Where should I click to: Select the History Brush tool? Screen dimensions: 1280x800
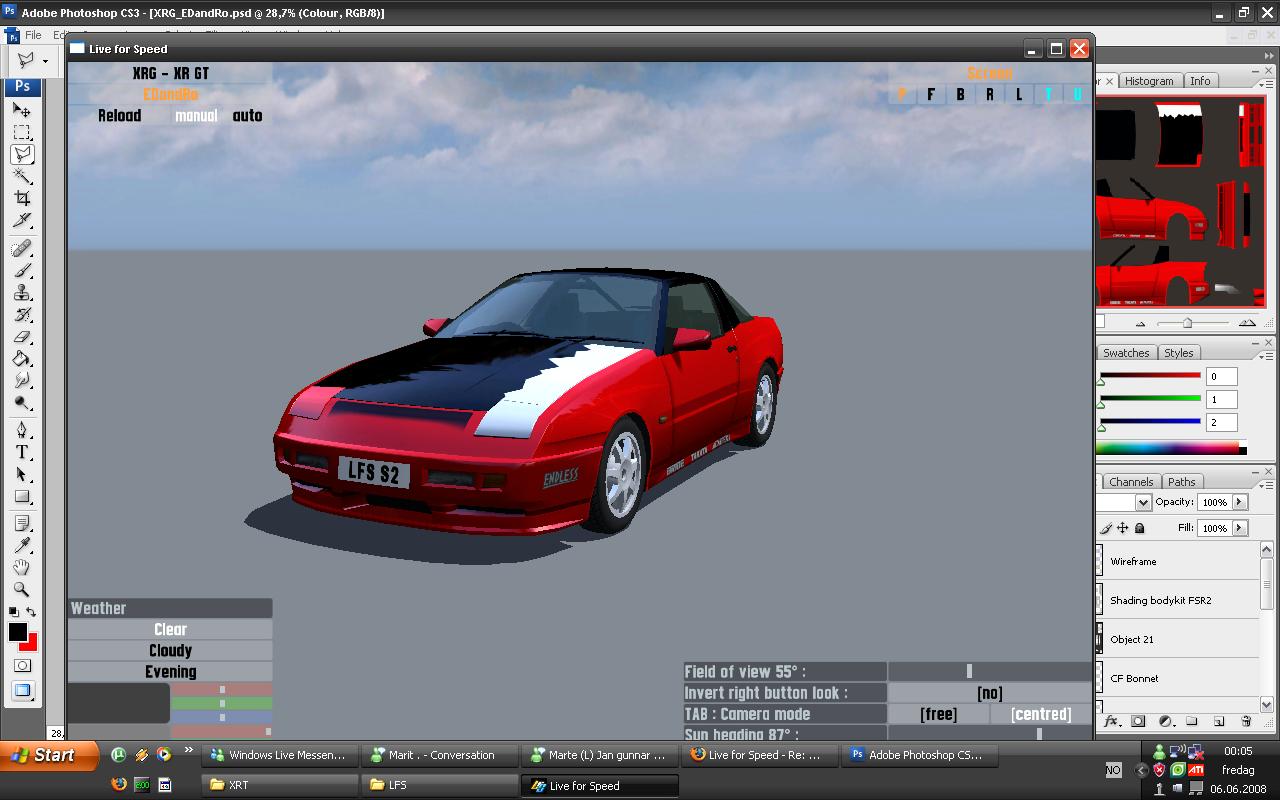click(22, 315)
